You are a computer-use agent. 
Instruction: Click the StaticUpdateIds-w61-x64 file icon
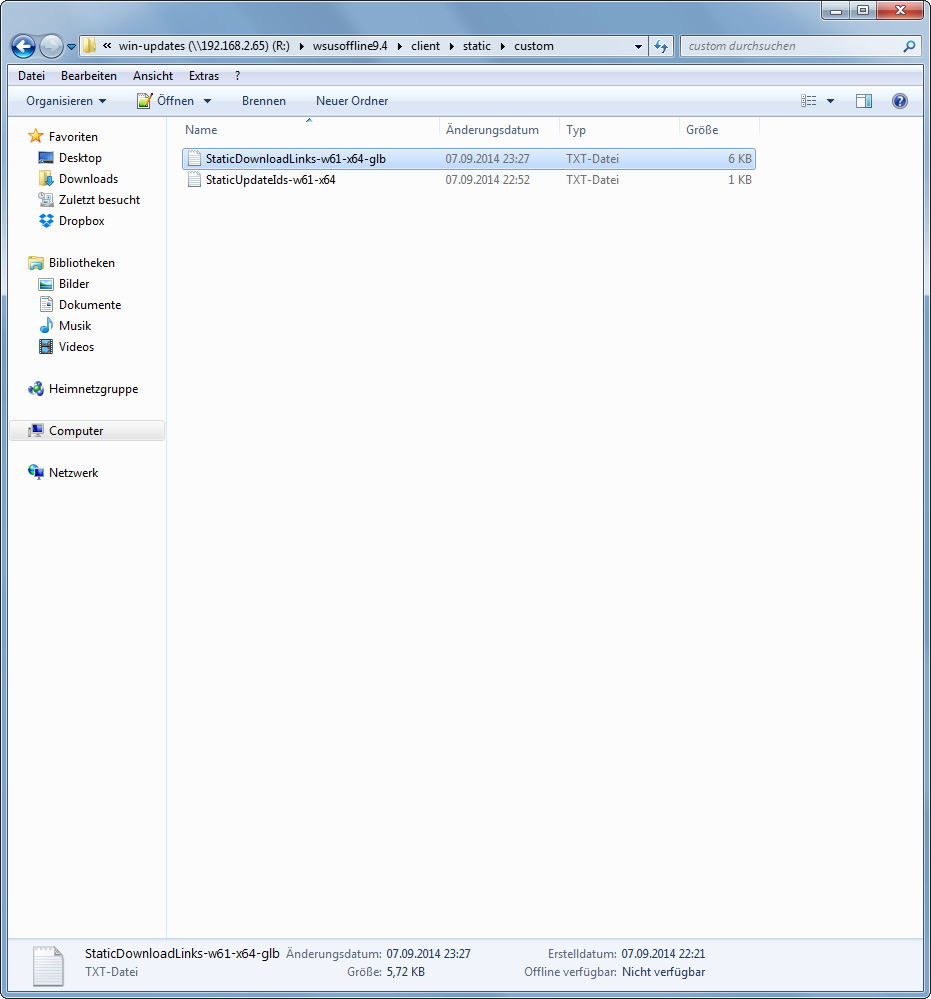click(195, 180)
